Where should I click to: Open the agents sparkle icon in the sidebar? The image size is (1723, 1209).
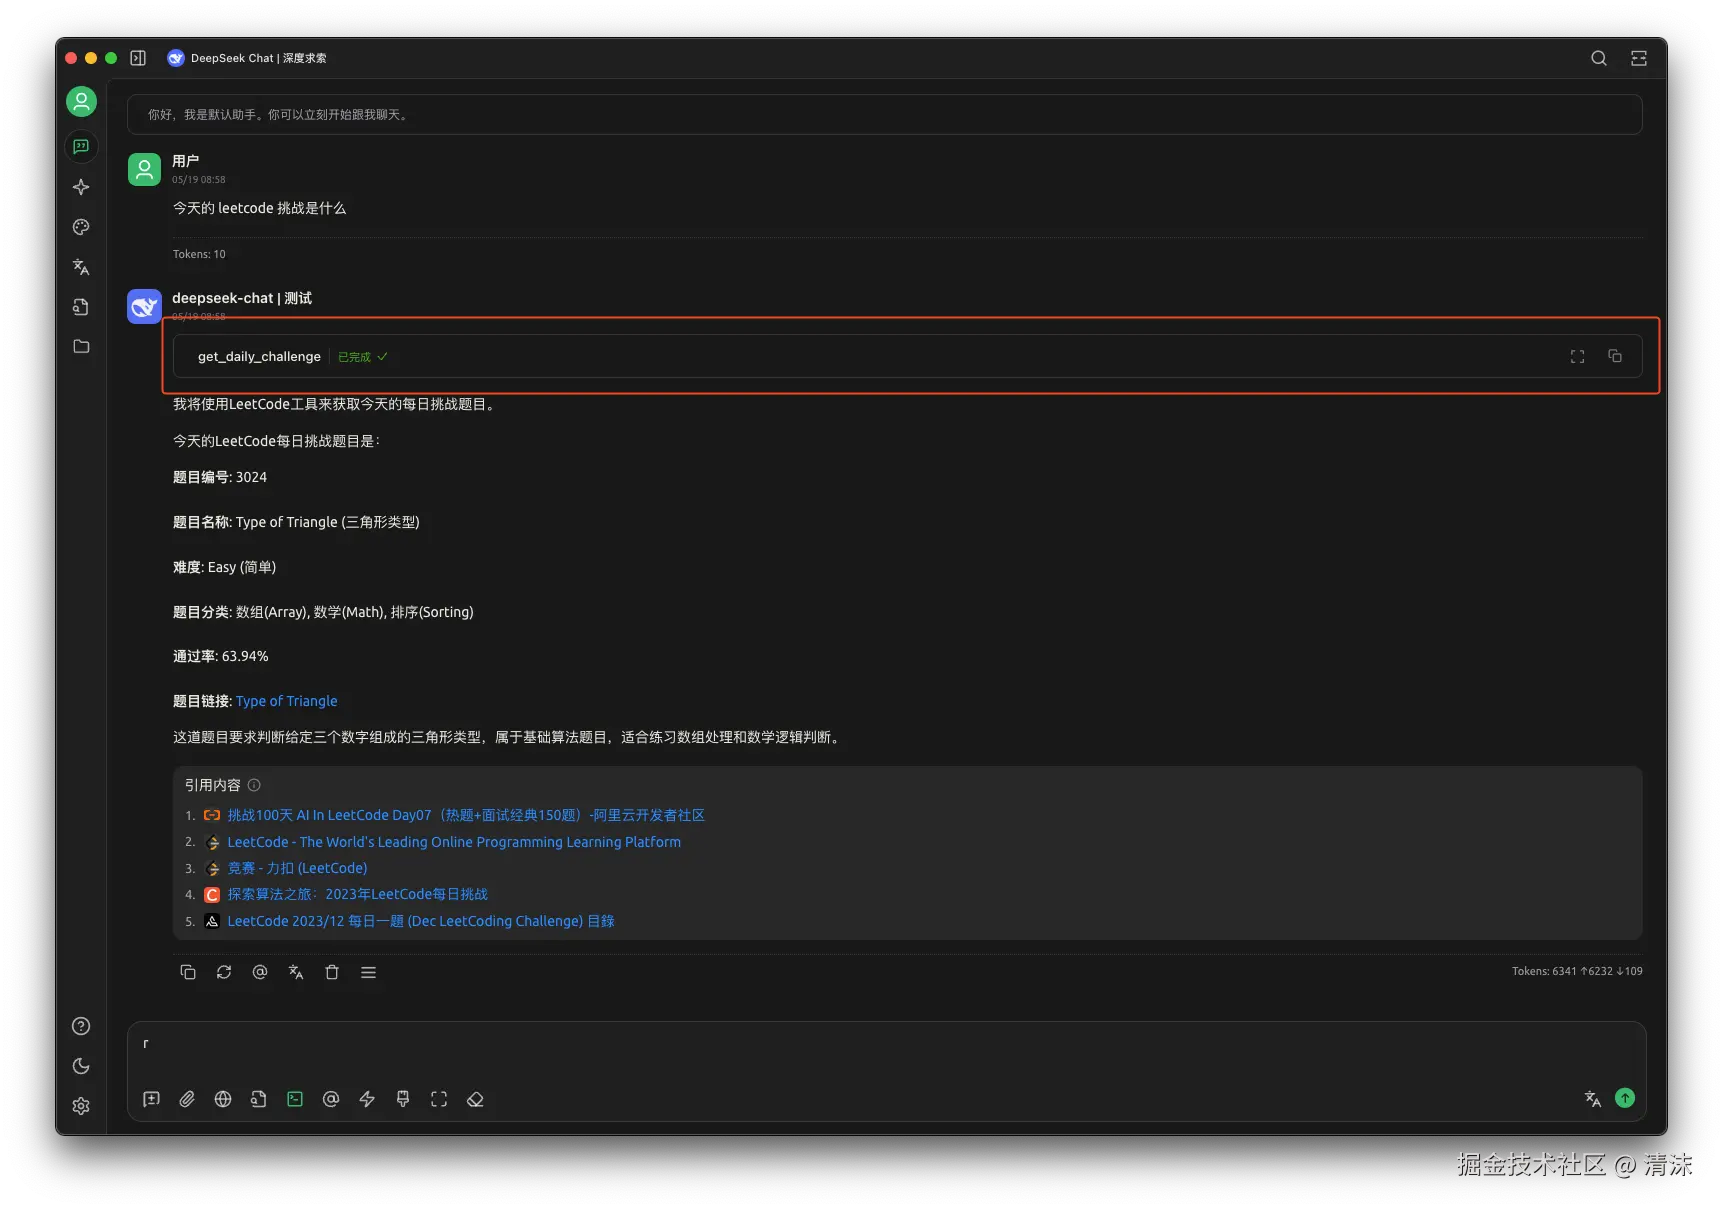pos(81,187)
